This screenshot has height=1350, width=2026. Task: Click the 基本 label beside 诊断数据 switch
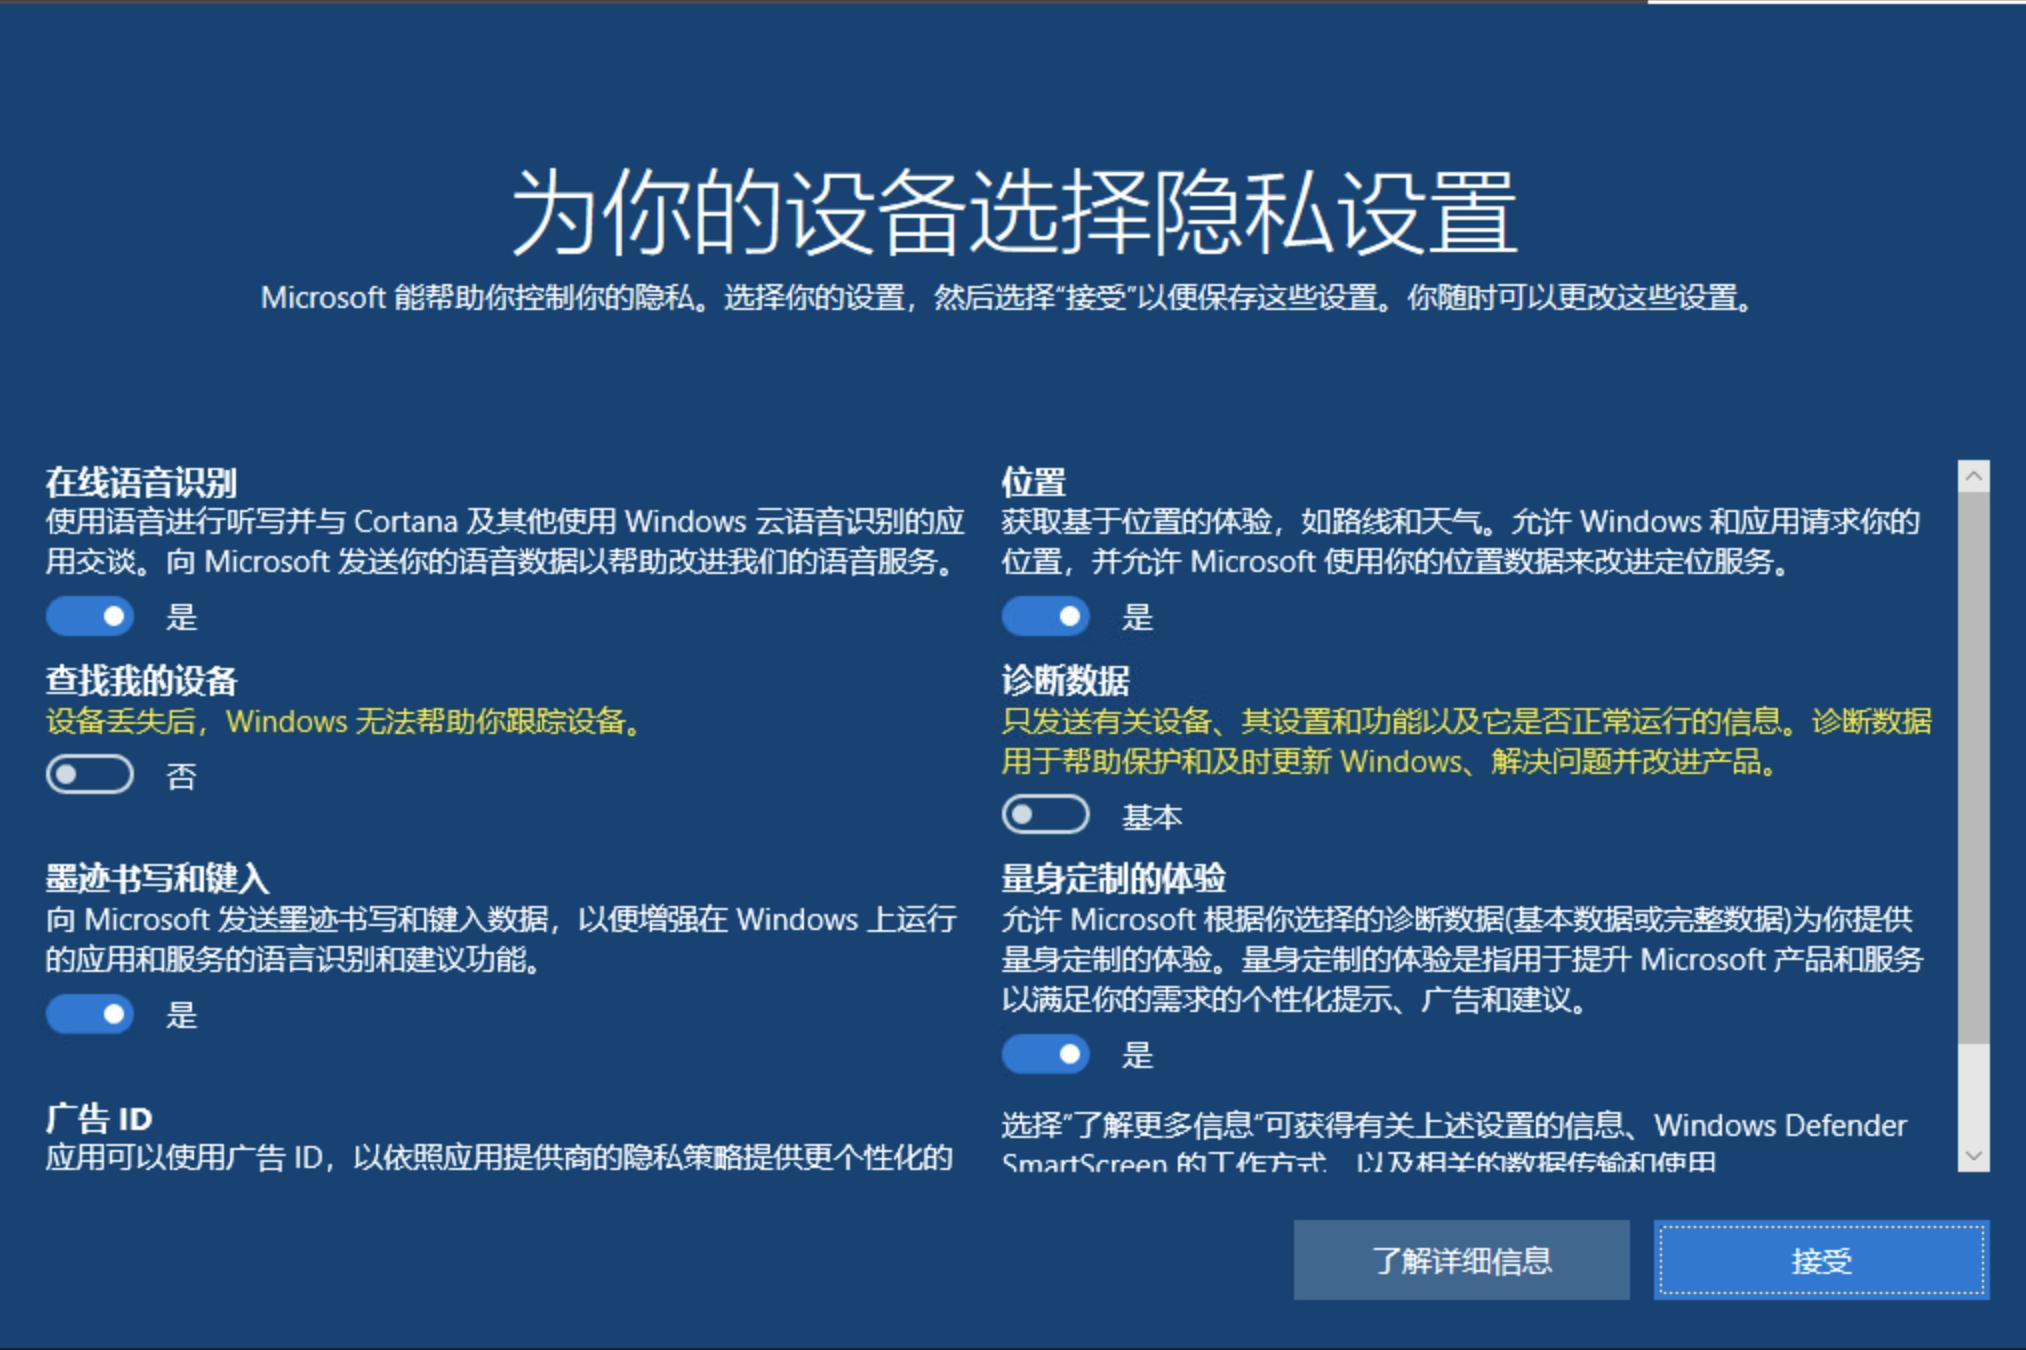click(x=1153, y=815)
